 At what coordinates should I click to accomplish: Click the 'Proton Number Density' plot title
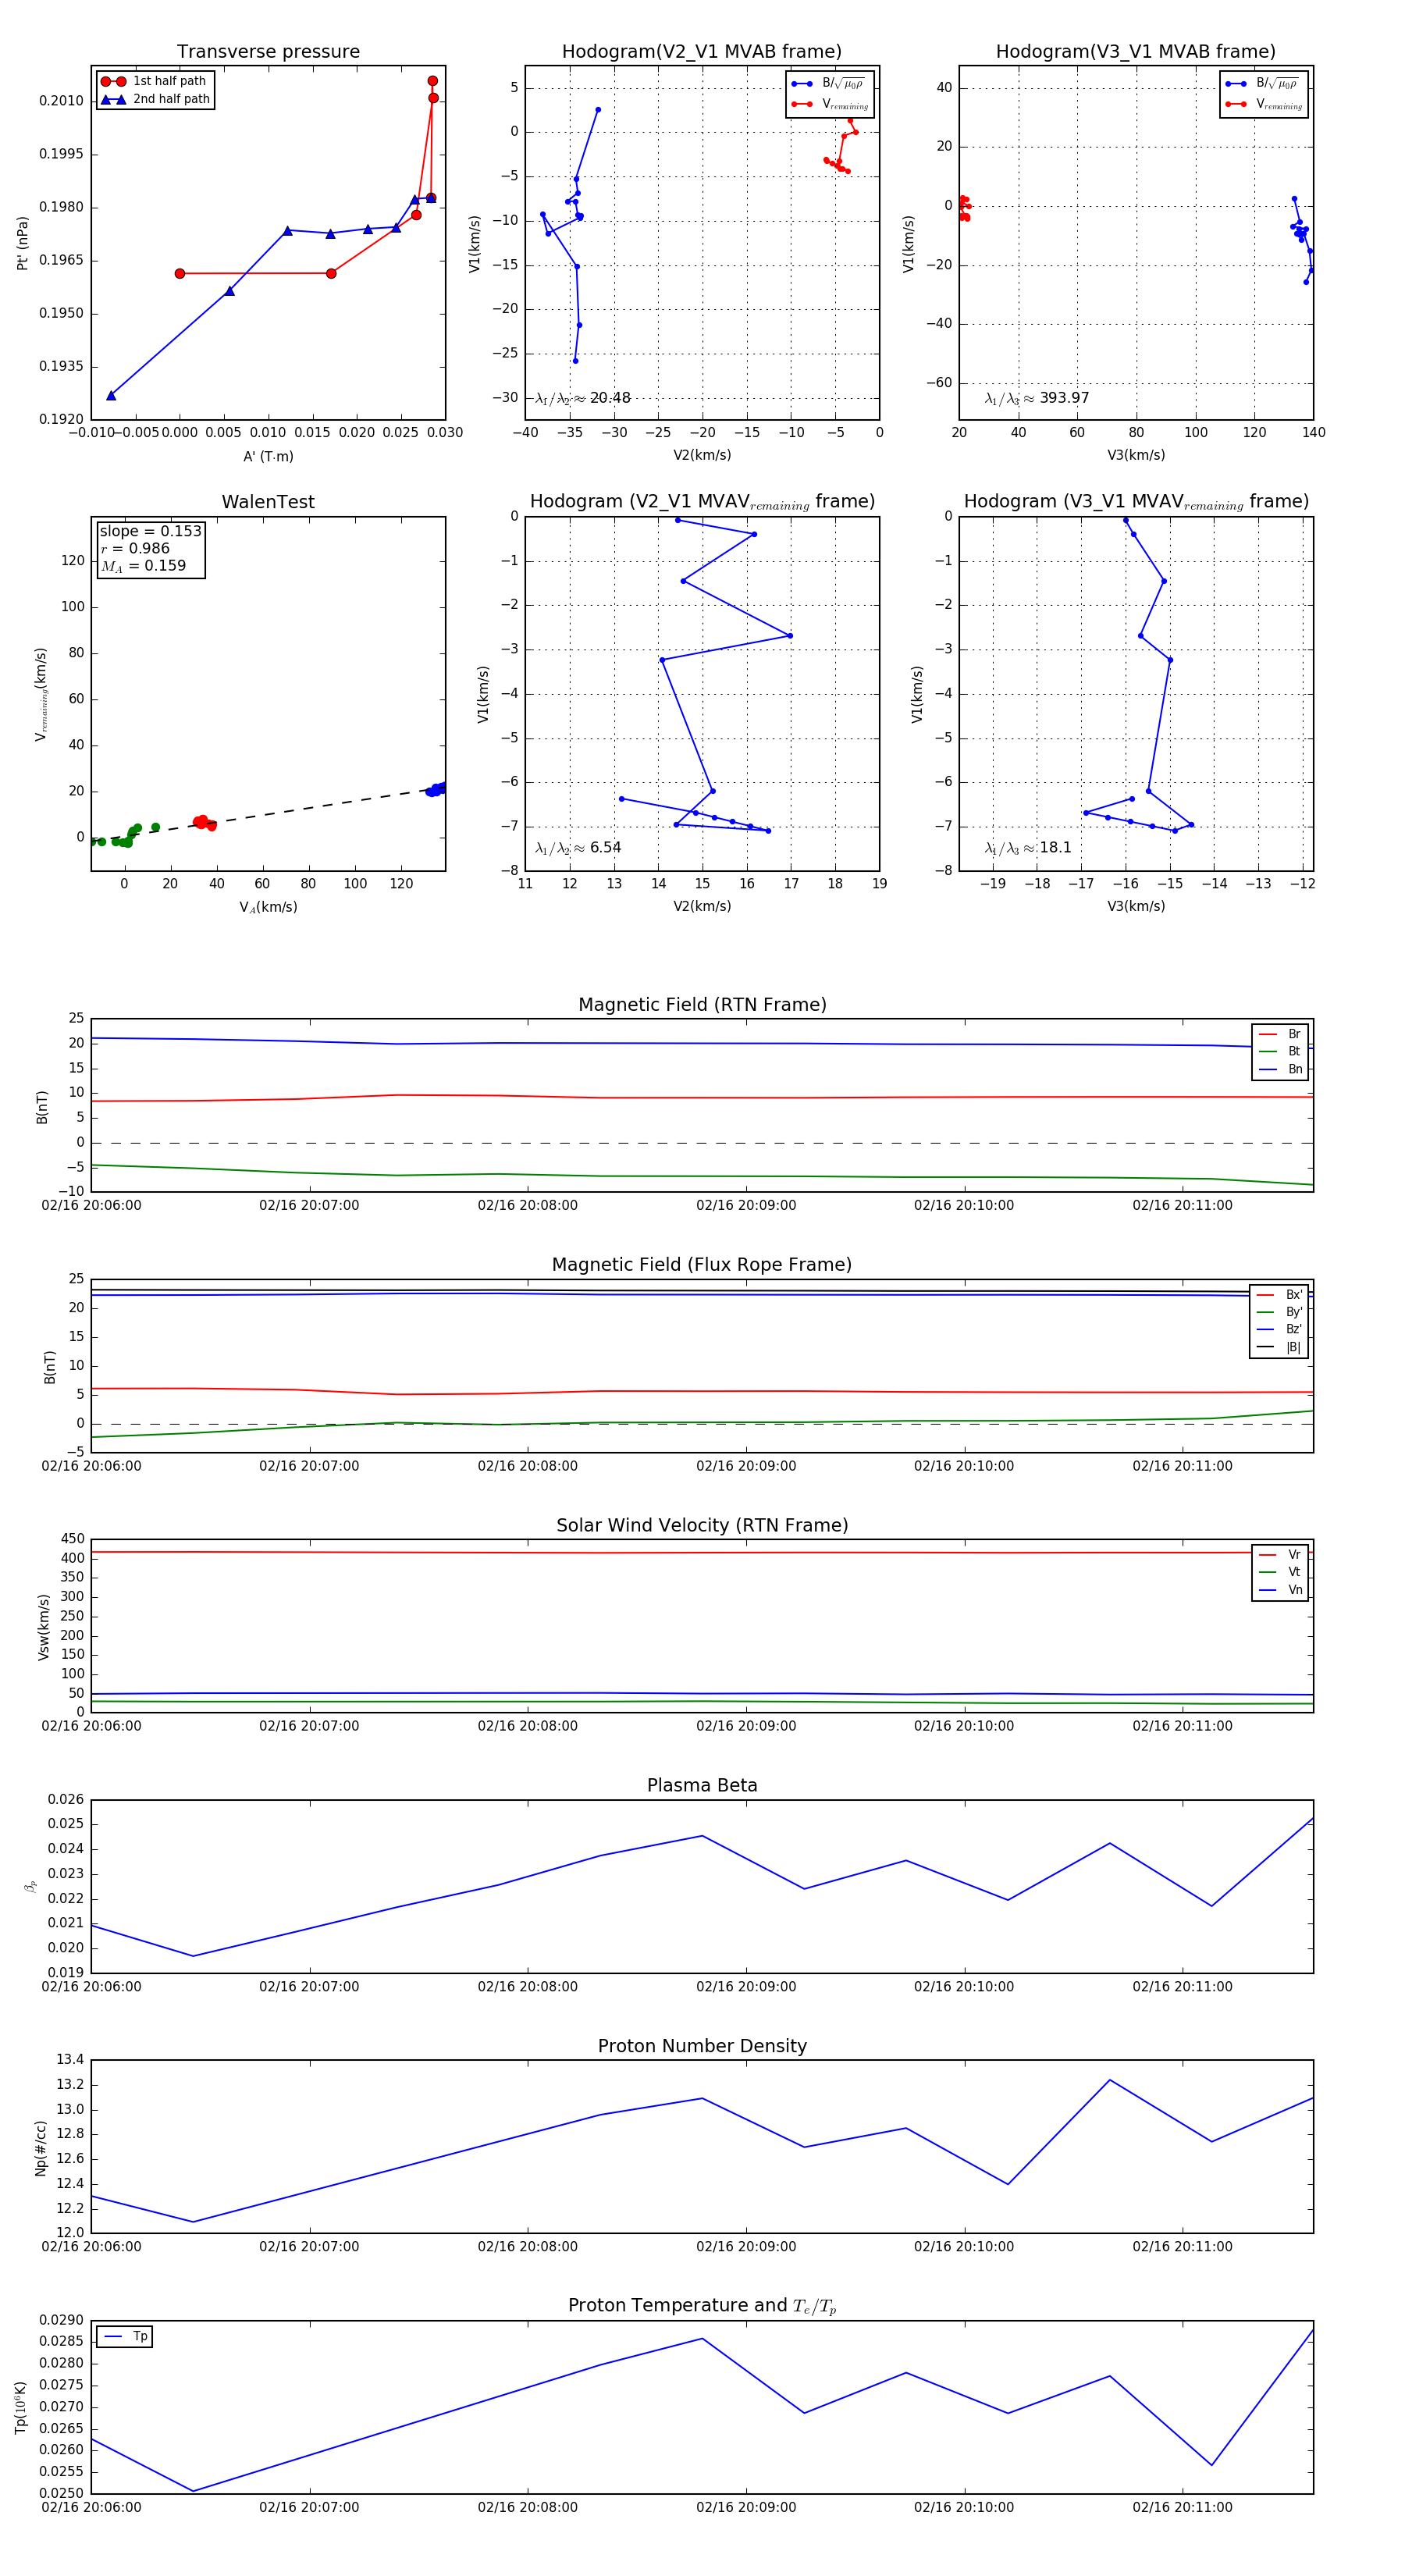tap(702, 2045)
